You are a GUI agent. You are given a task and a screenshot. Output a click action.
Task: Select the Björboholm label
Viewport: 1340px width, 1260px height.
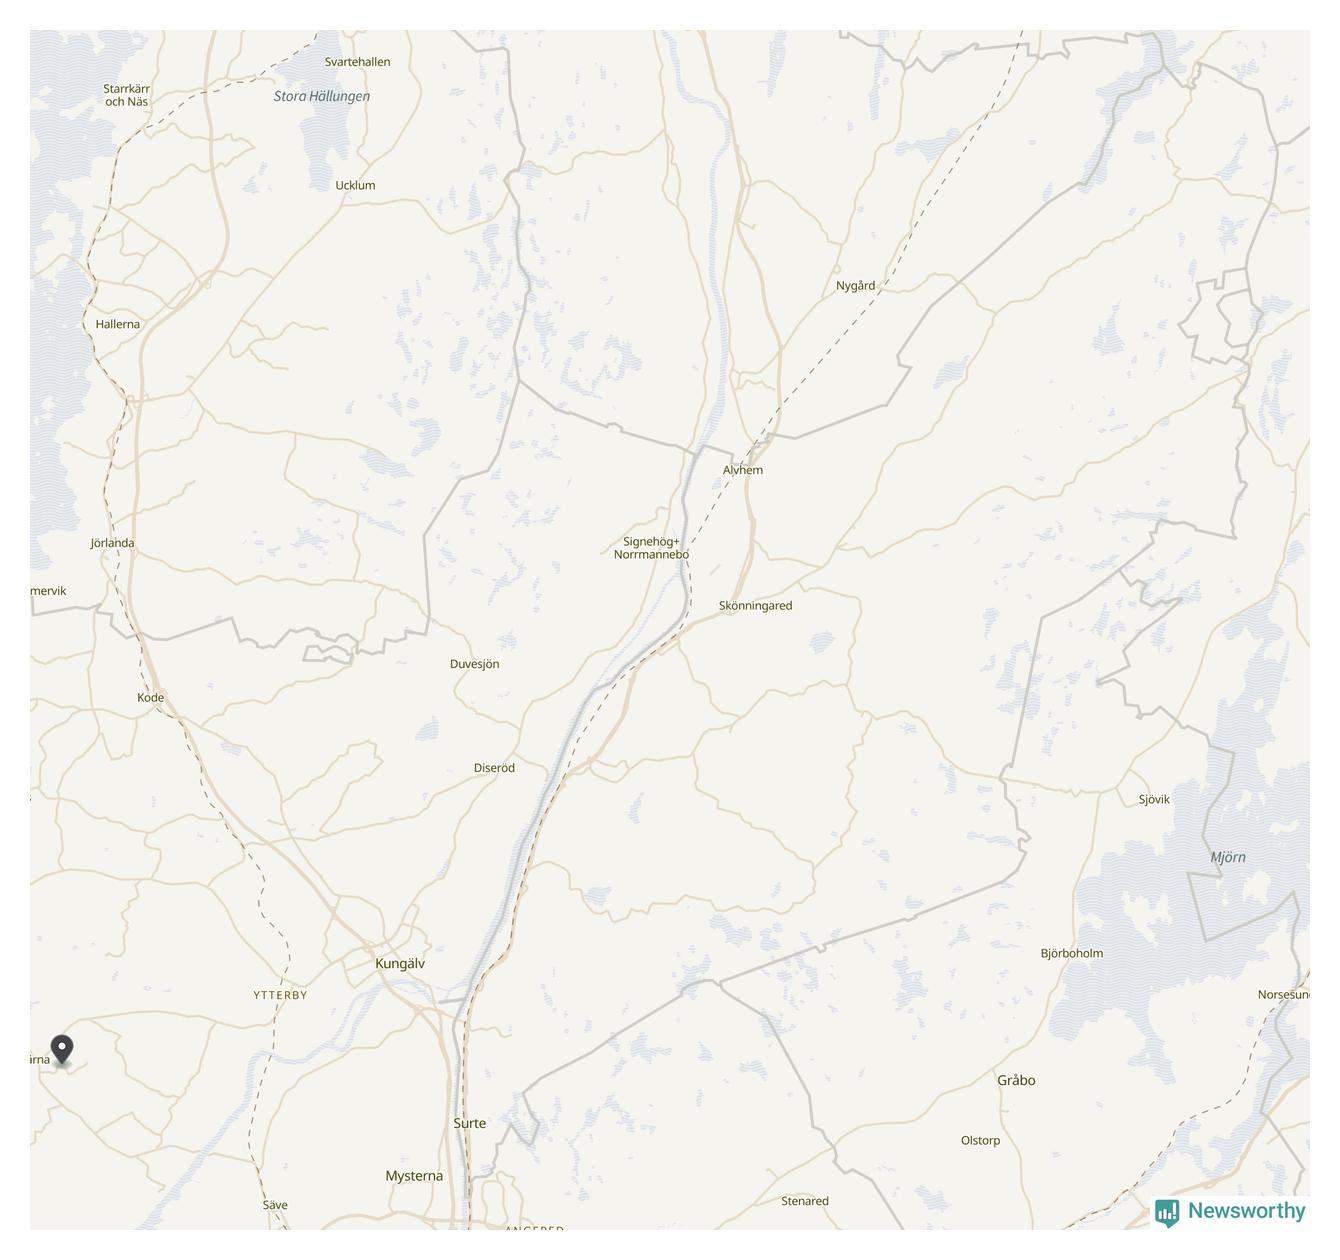[1072, 953]
